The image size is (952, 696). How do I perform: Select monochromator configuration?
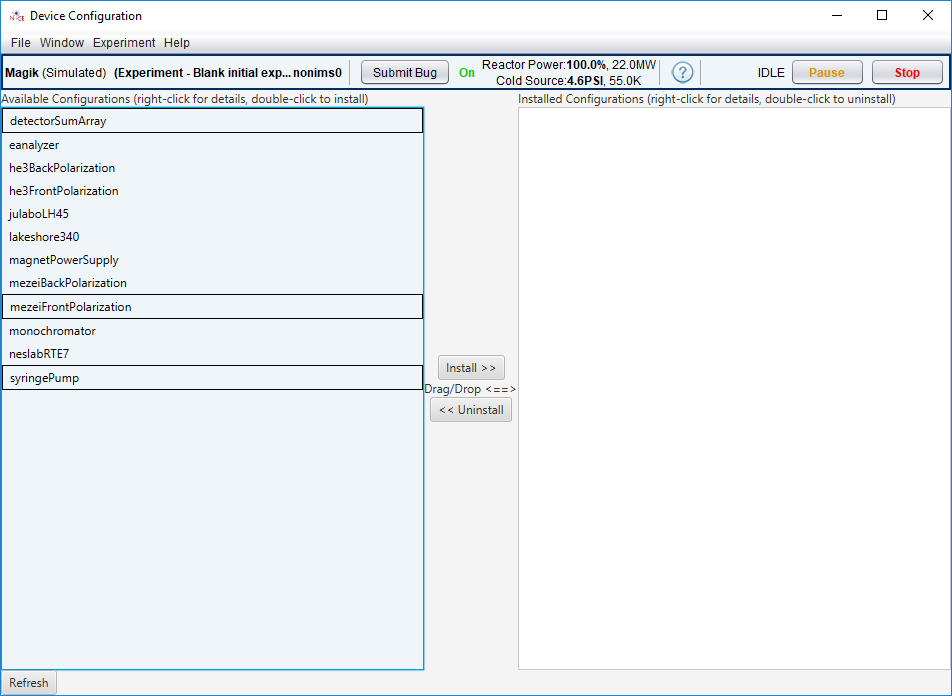click(x=212, y=331)
